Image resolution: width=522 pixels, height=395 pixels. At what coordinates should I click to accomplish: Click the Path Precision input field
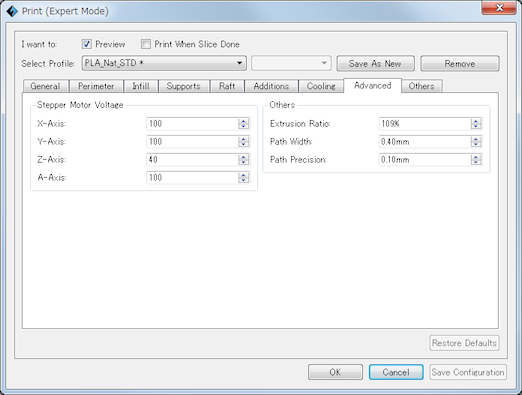[x=425, y=160]
